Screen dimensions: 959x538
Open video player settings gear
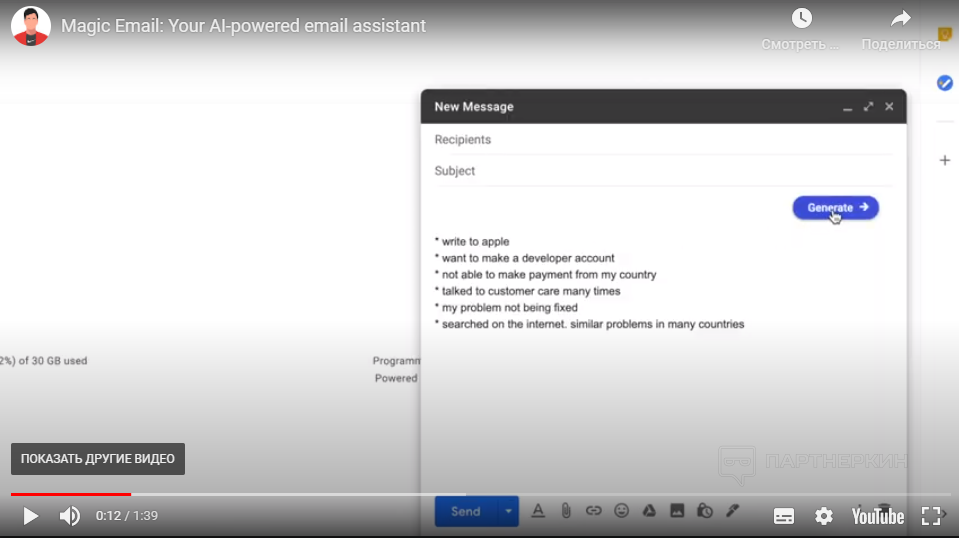[824, 516]
